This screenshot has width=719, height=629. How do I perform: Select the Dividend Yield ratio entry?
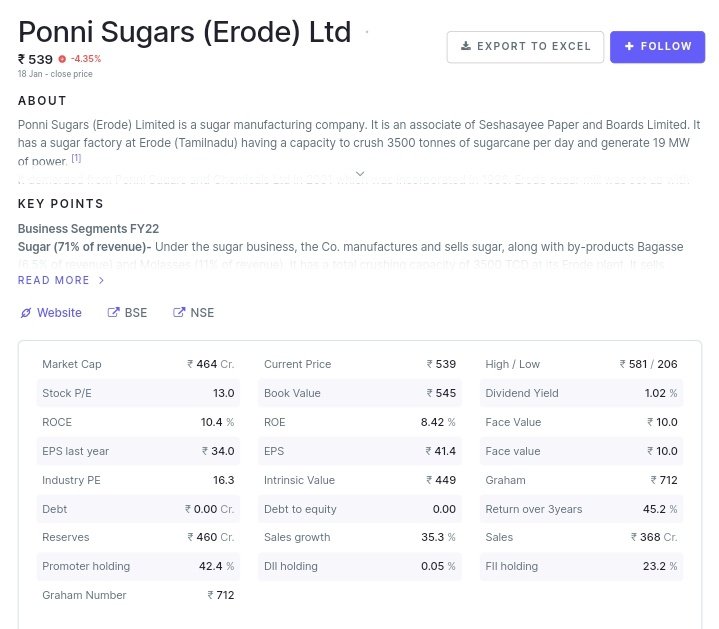(581, 393)
